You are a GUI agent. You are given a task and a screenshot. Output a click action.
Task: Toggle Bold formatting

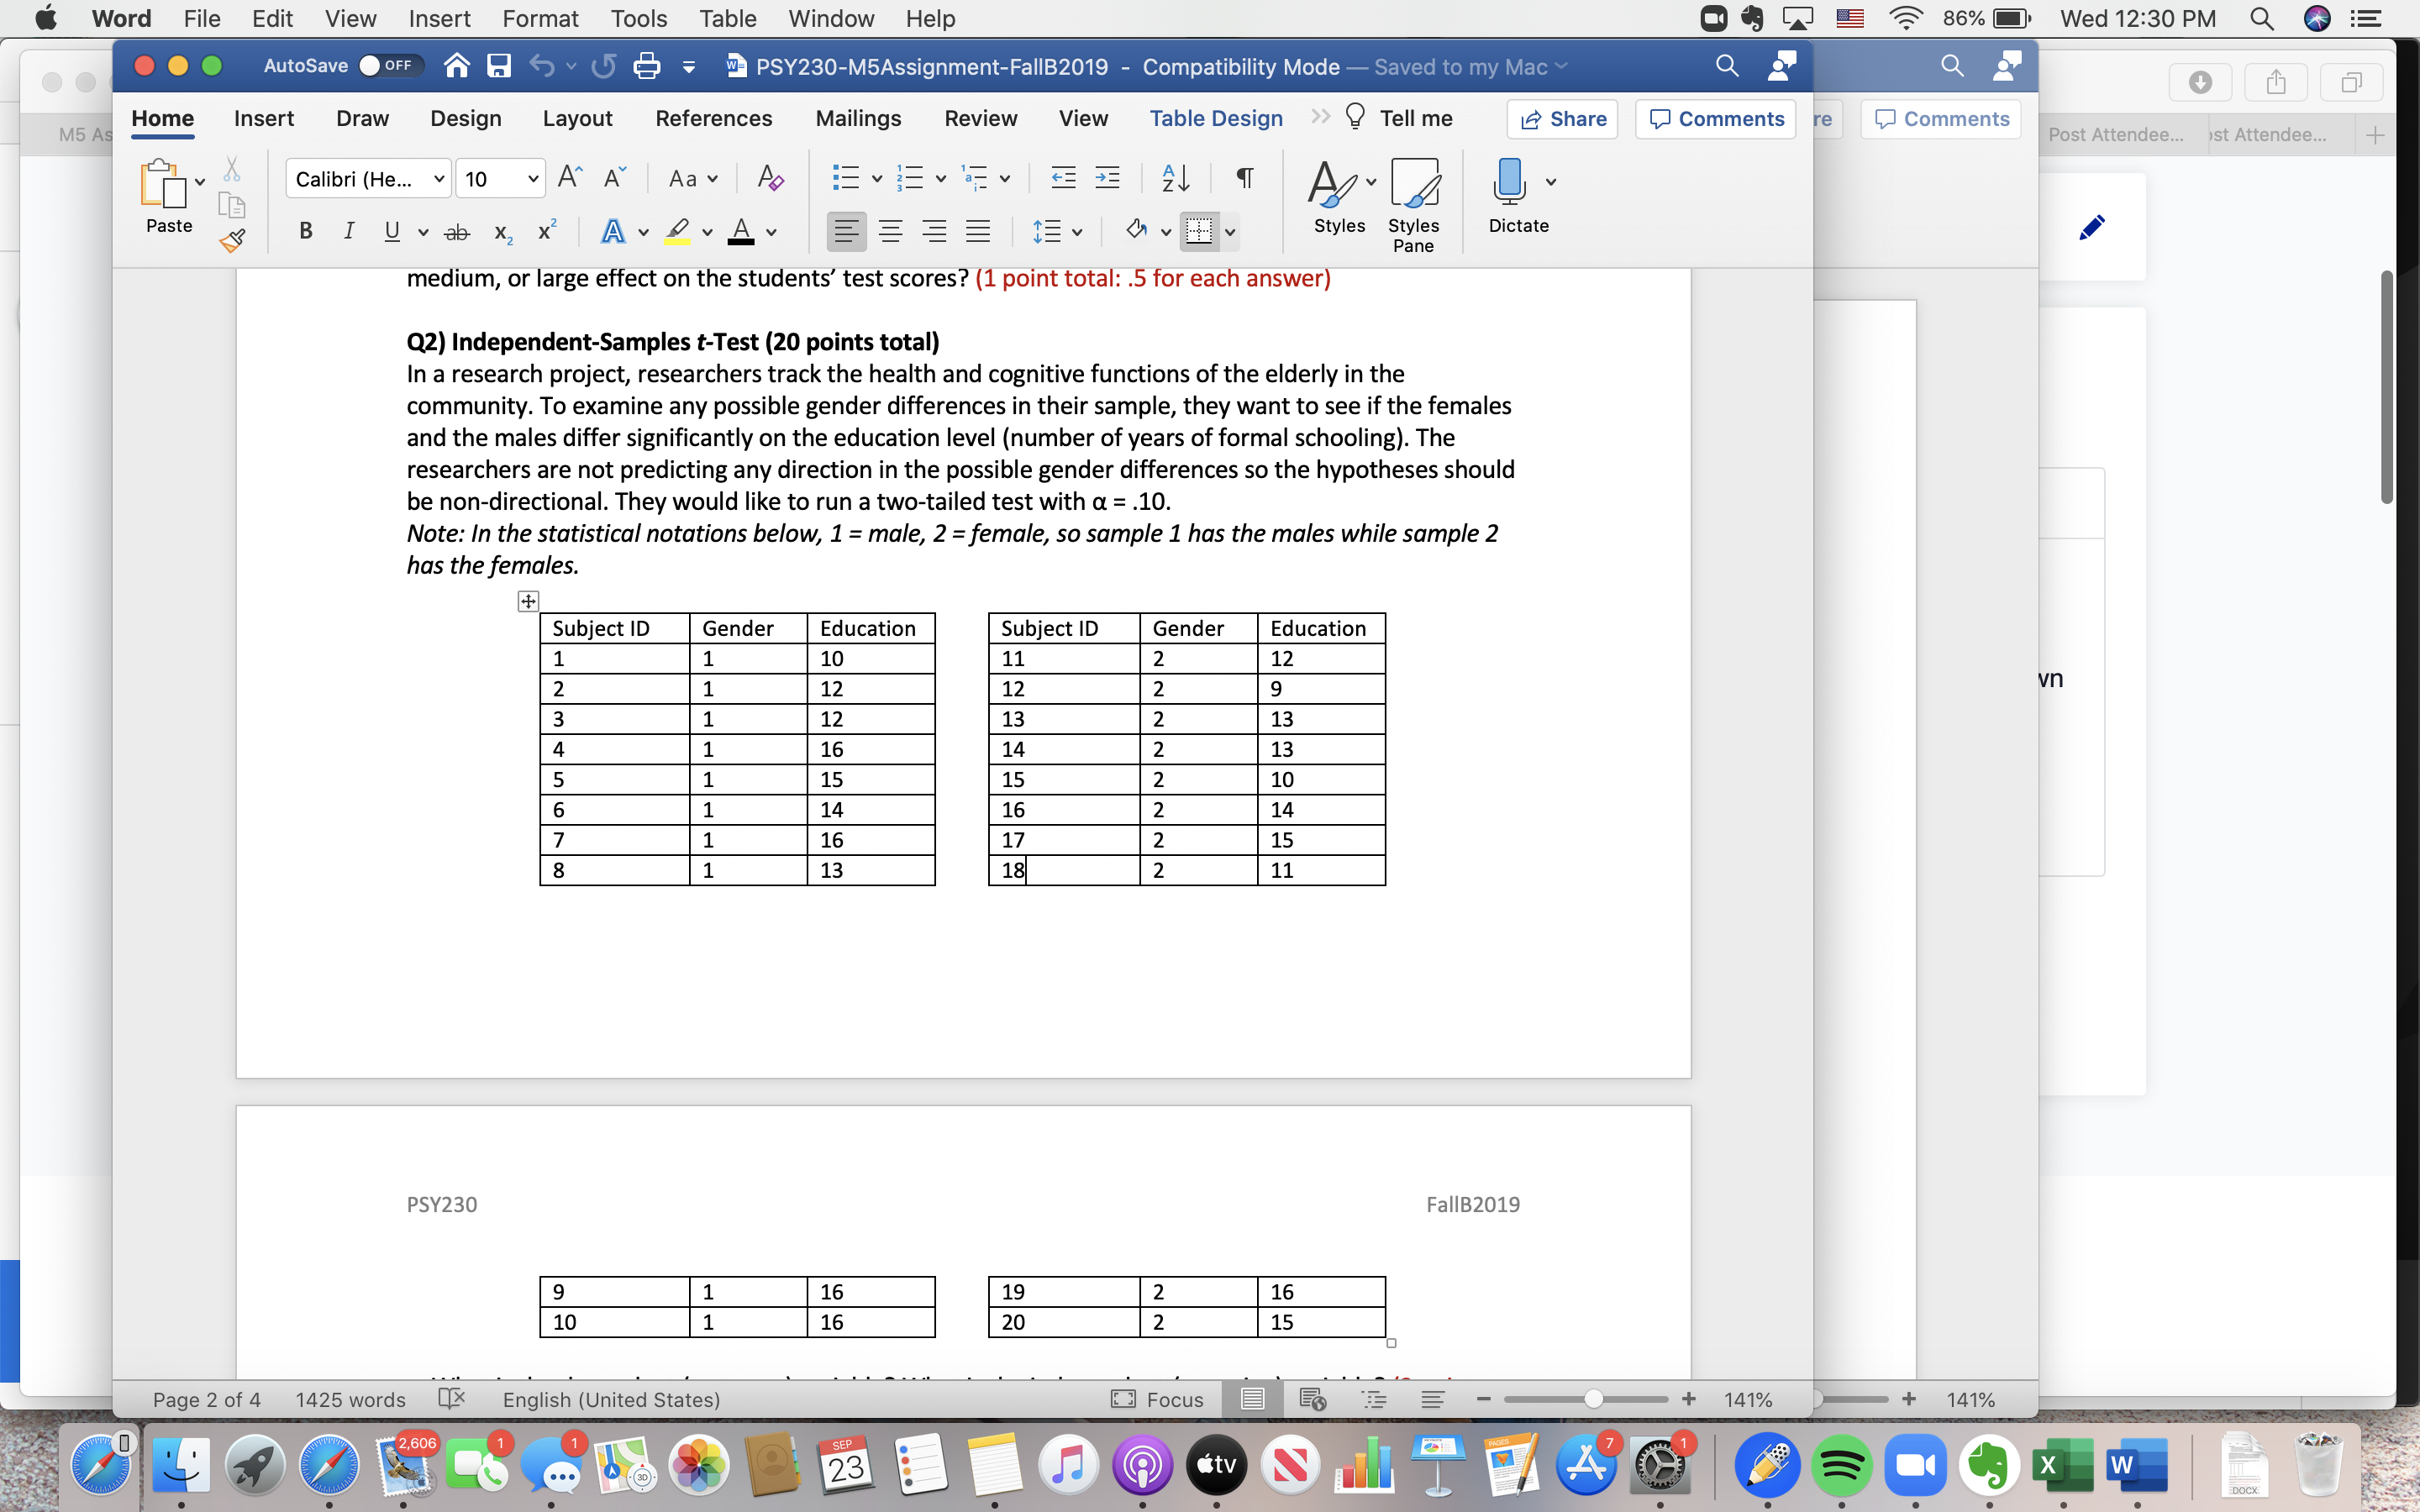point(306,232)
